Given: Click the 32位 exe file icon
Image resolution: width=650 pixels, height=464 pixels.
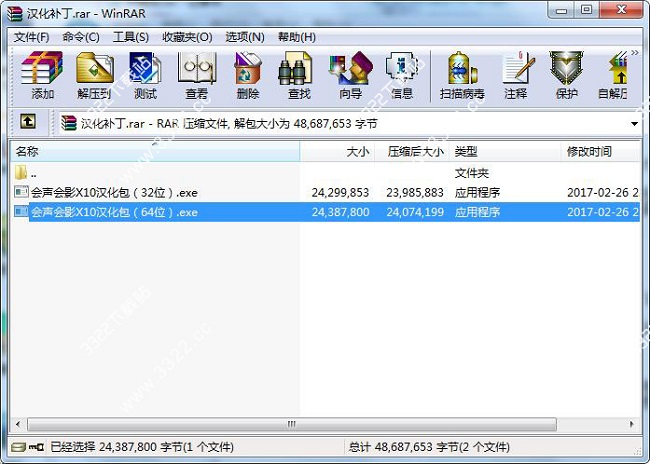Looking at the screenshot, I should coord(21,192).
